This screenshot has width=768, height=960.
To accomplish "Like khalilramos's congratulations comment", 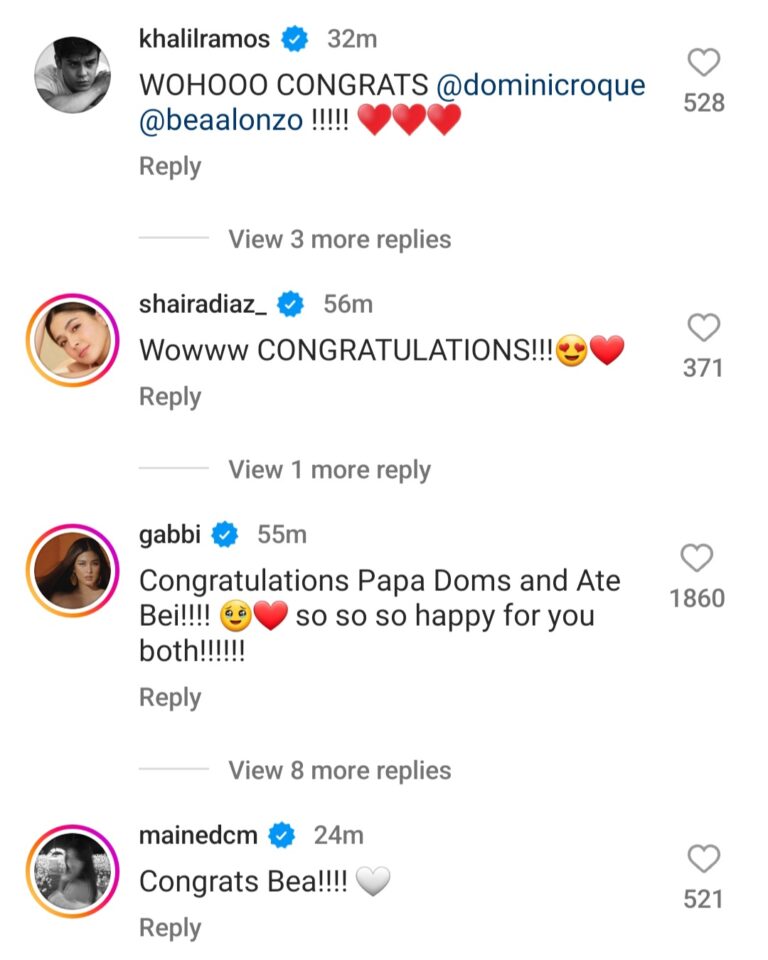I will (x=704, y=62).
